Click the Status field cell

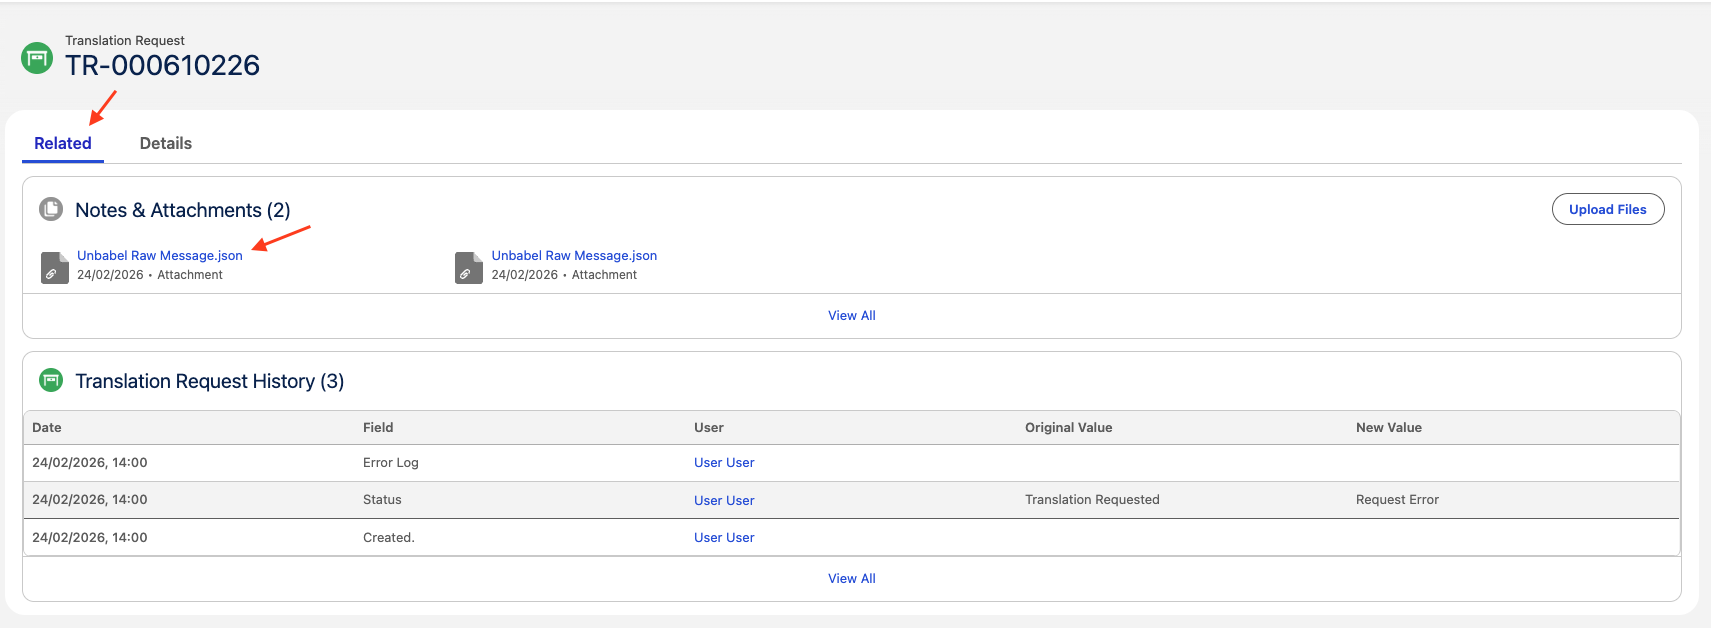point(382,499)
